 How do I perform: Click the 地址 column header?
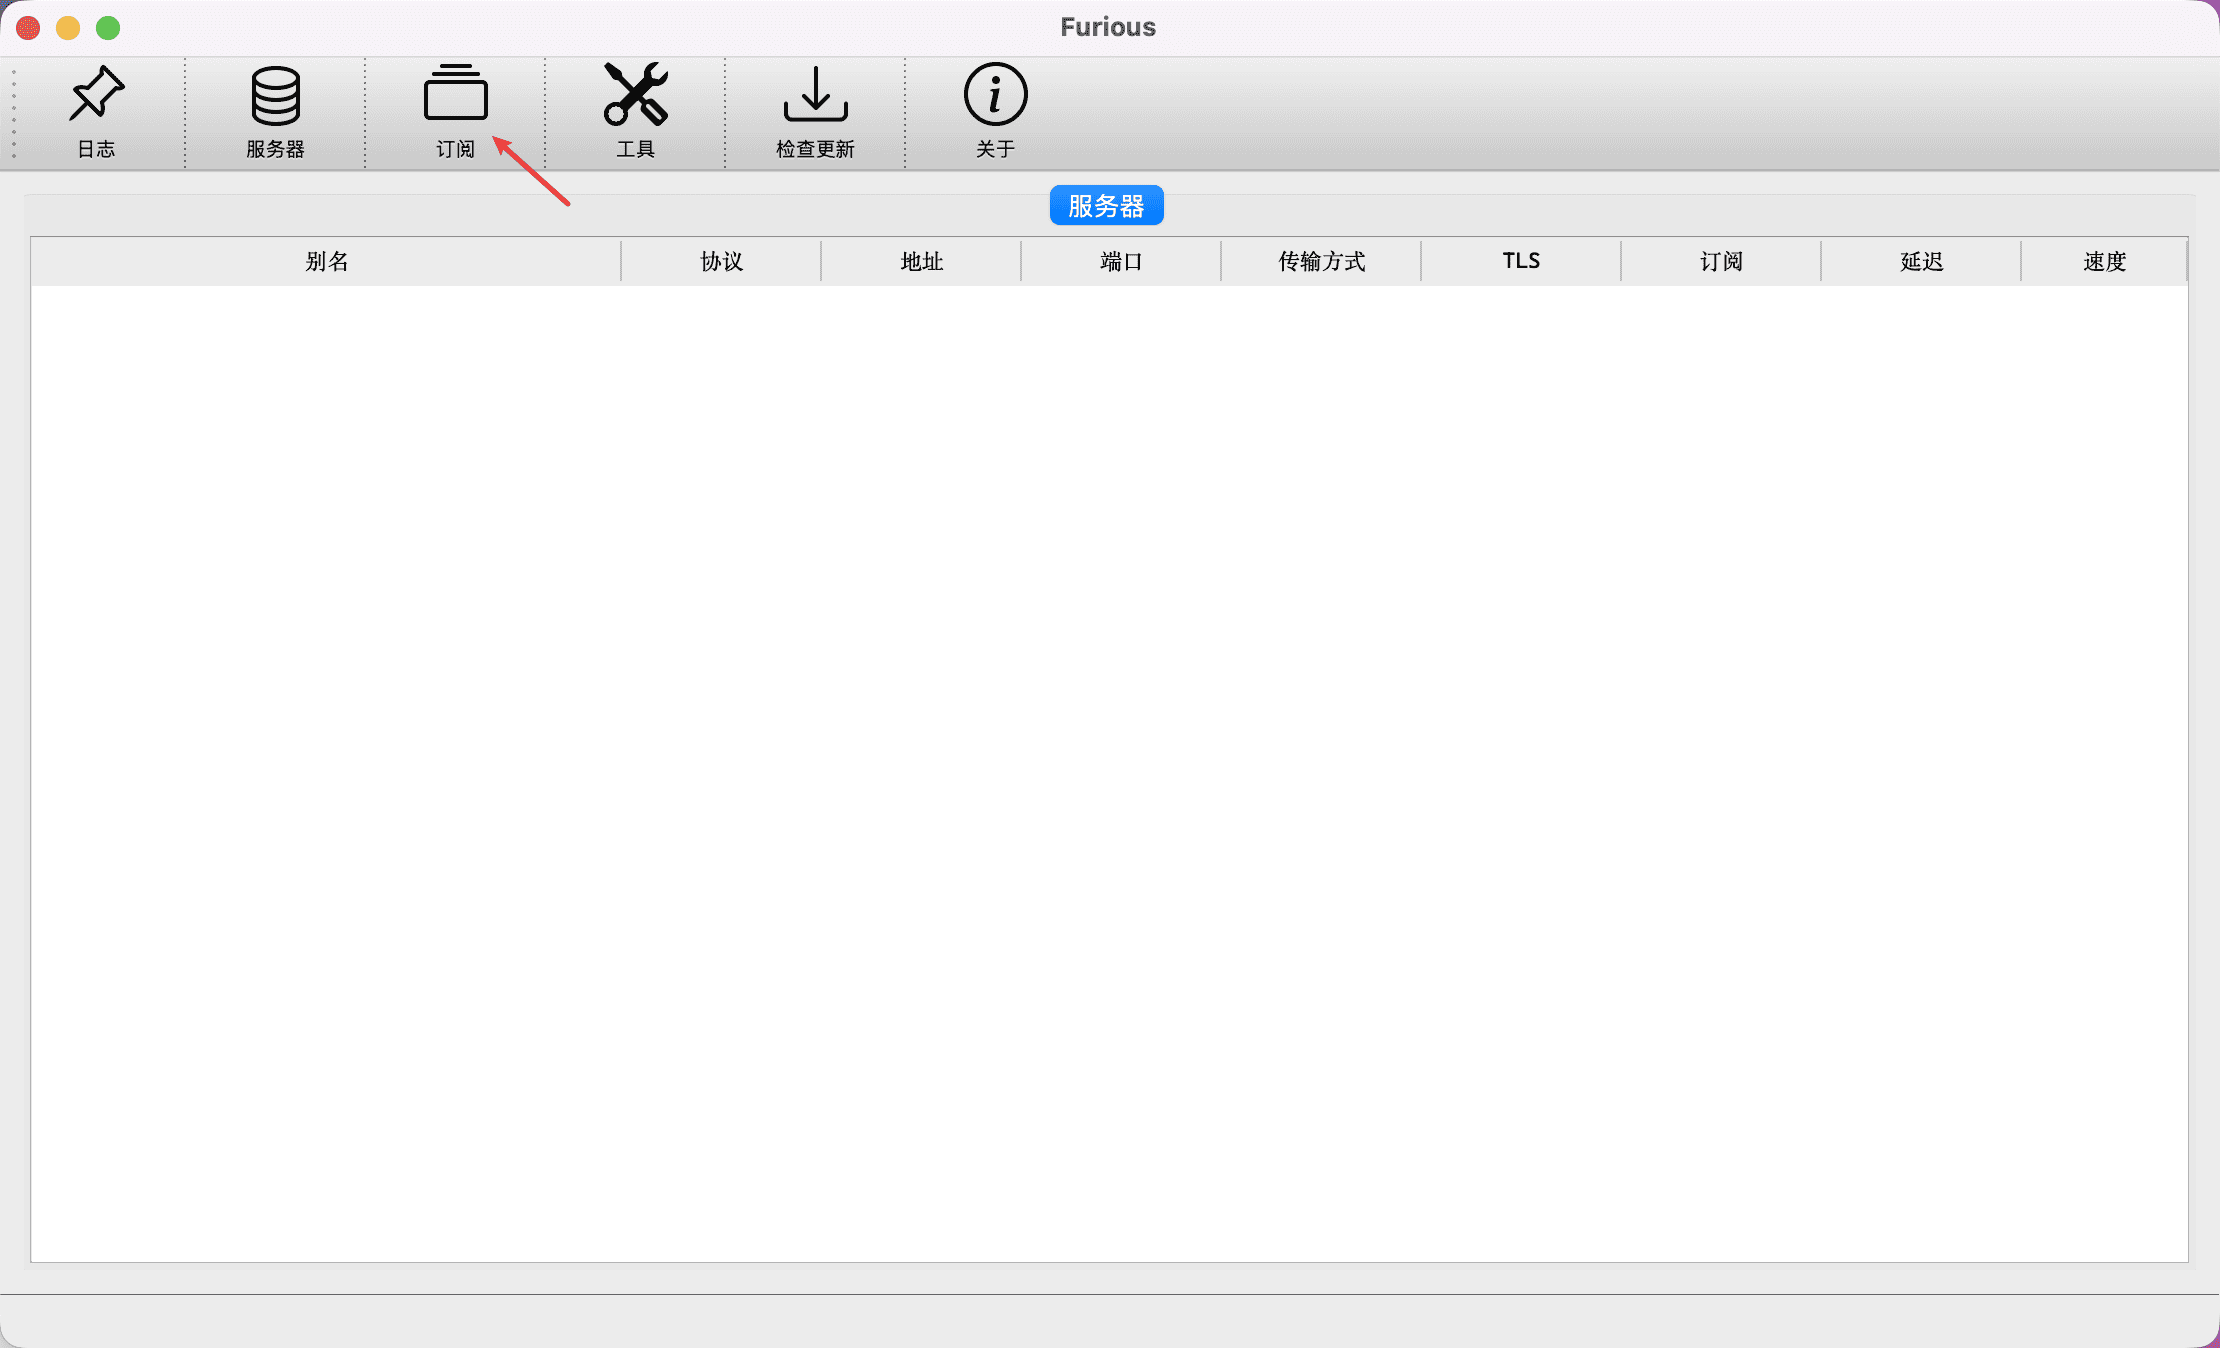coord(921,261)
